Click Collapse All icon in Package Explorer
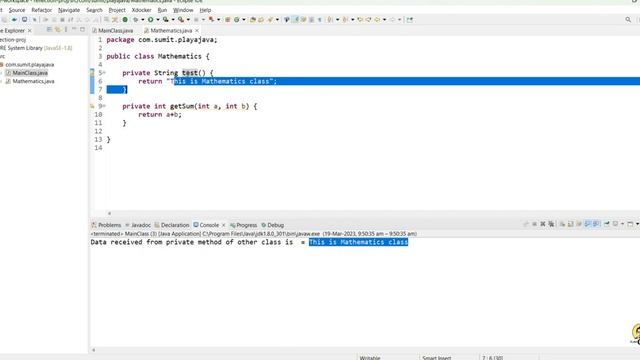640x360 pixels. pyautogui.click(x=49, y=30)
